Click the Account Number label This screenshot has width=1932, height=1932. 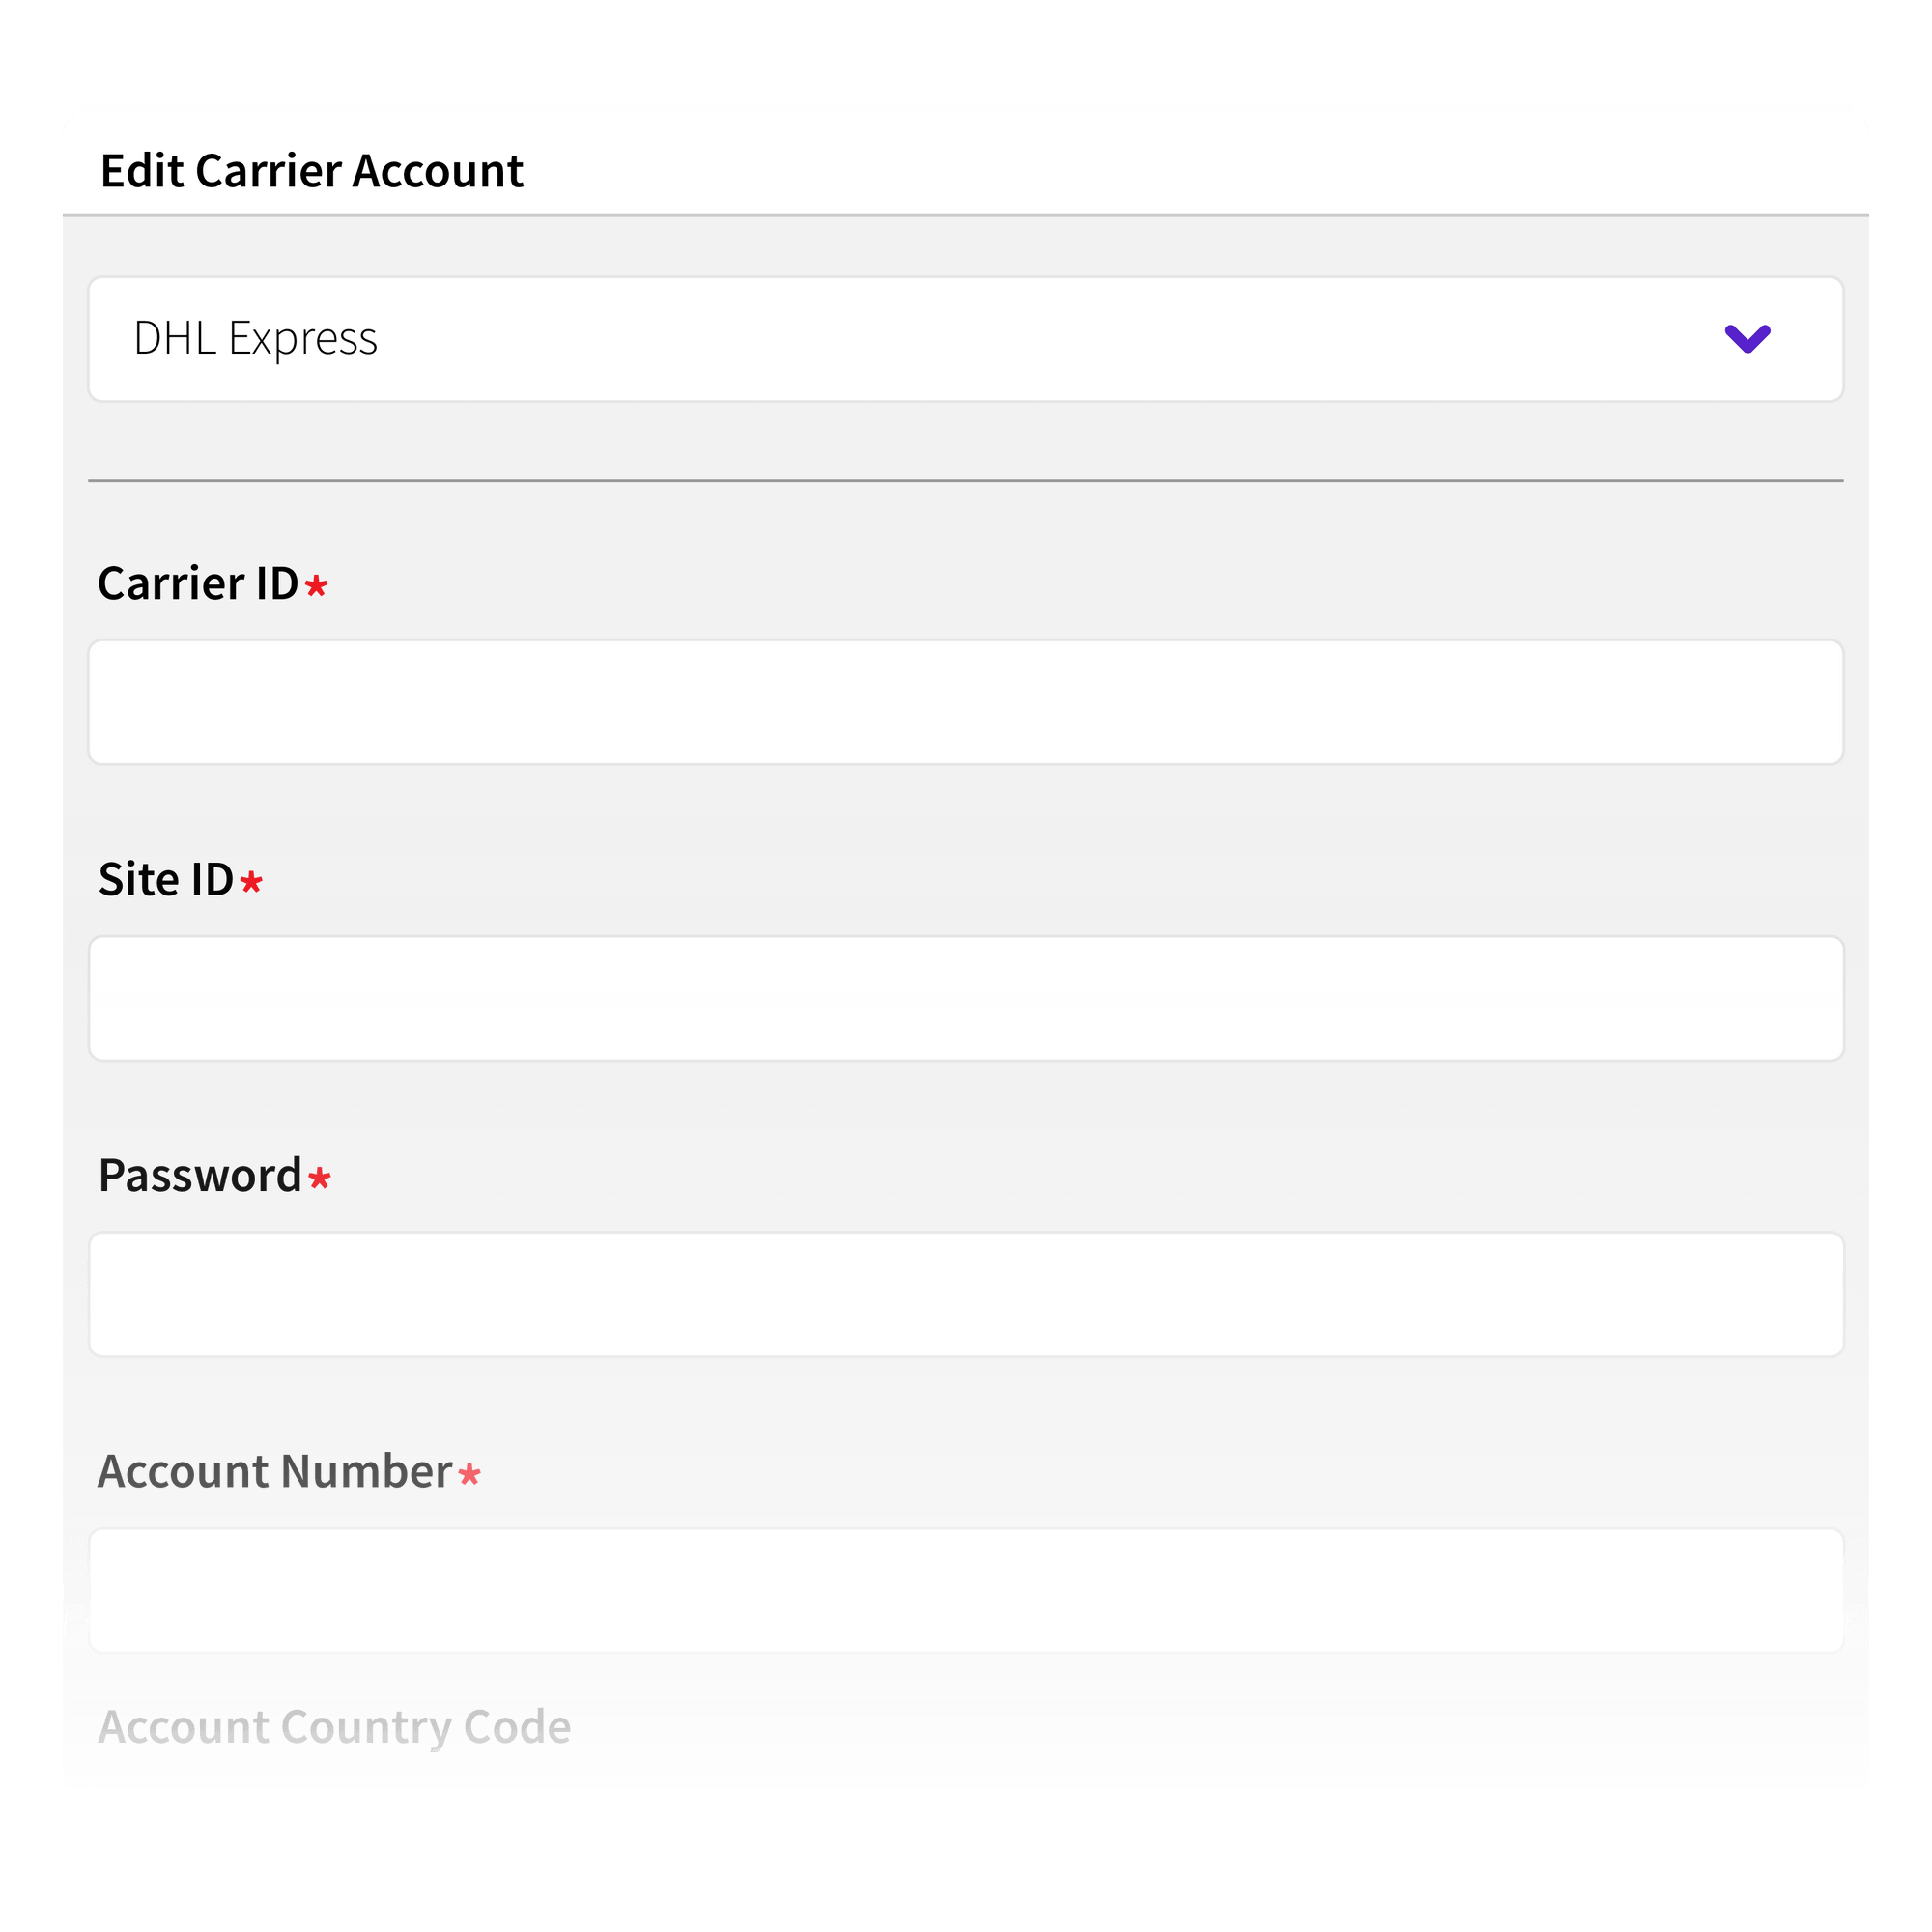[x=275, y=1471]
